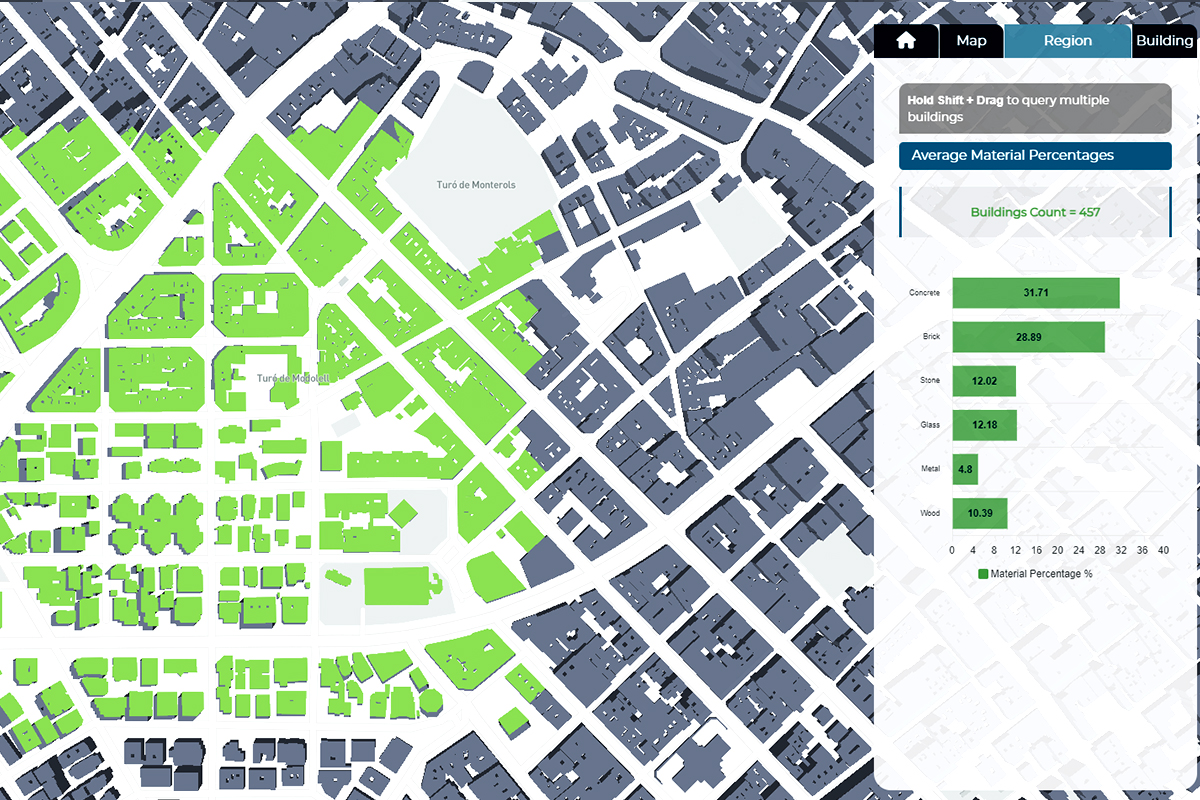Click the green Material Percentage legend swatch
The width and height of the screenshot is (1200, 800).
pyautogui.click(x=983, y=574)
